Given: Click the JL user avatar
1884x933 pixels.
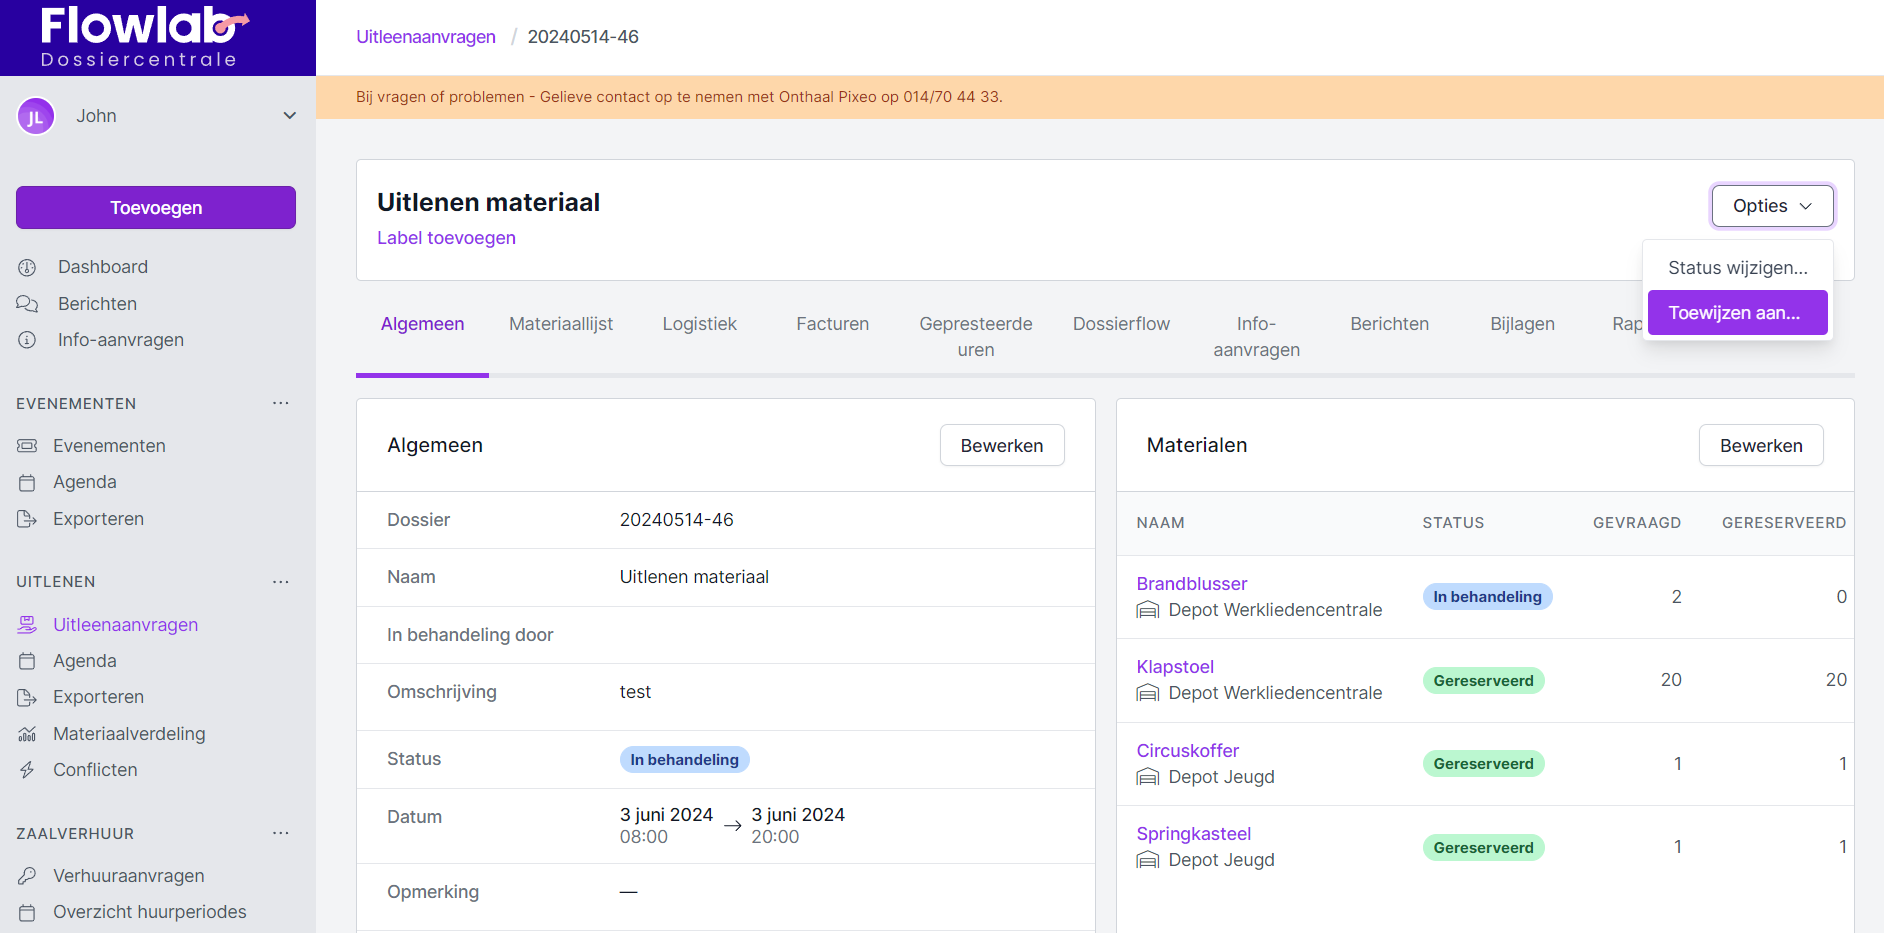Looking at the screenshot, I should coord(36,116).
